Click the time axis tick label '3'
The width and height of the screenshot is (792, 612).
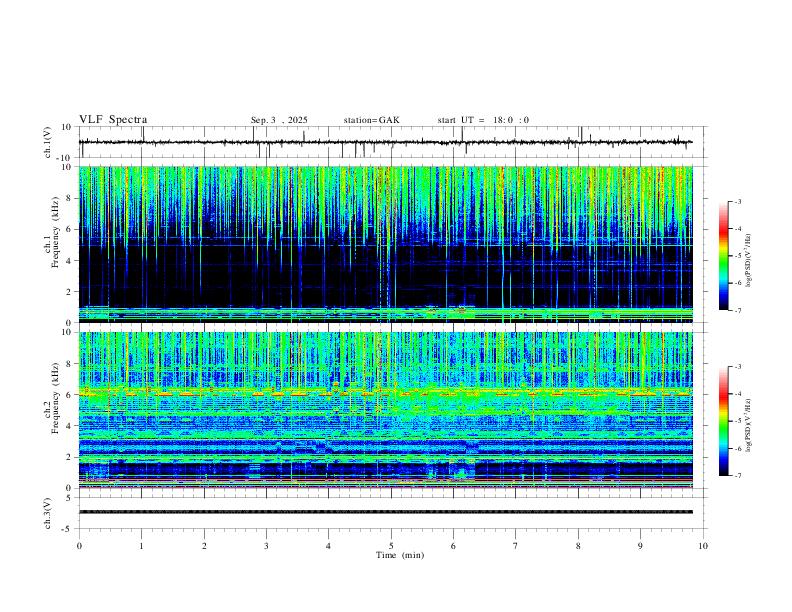pos(266,546)
